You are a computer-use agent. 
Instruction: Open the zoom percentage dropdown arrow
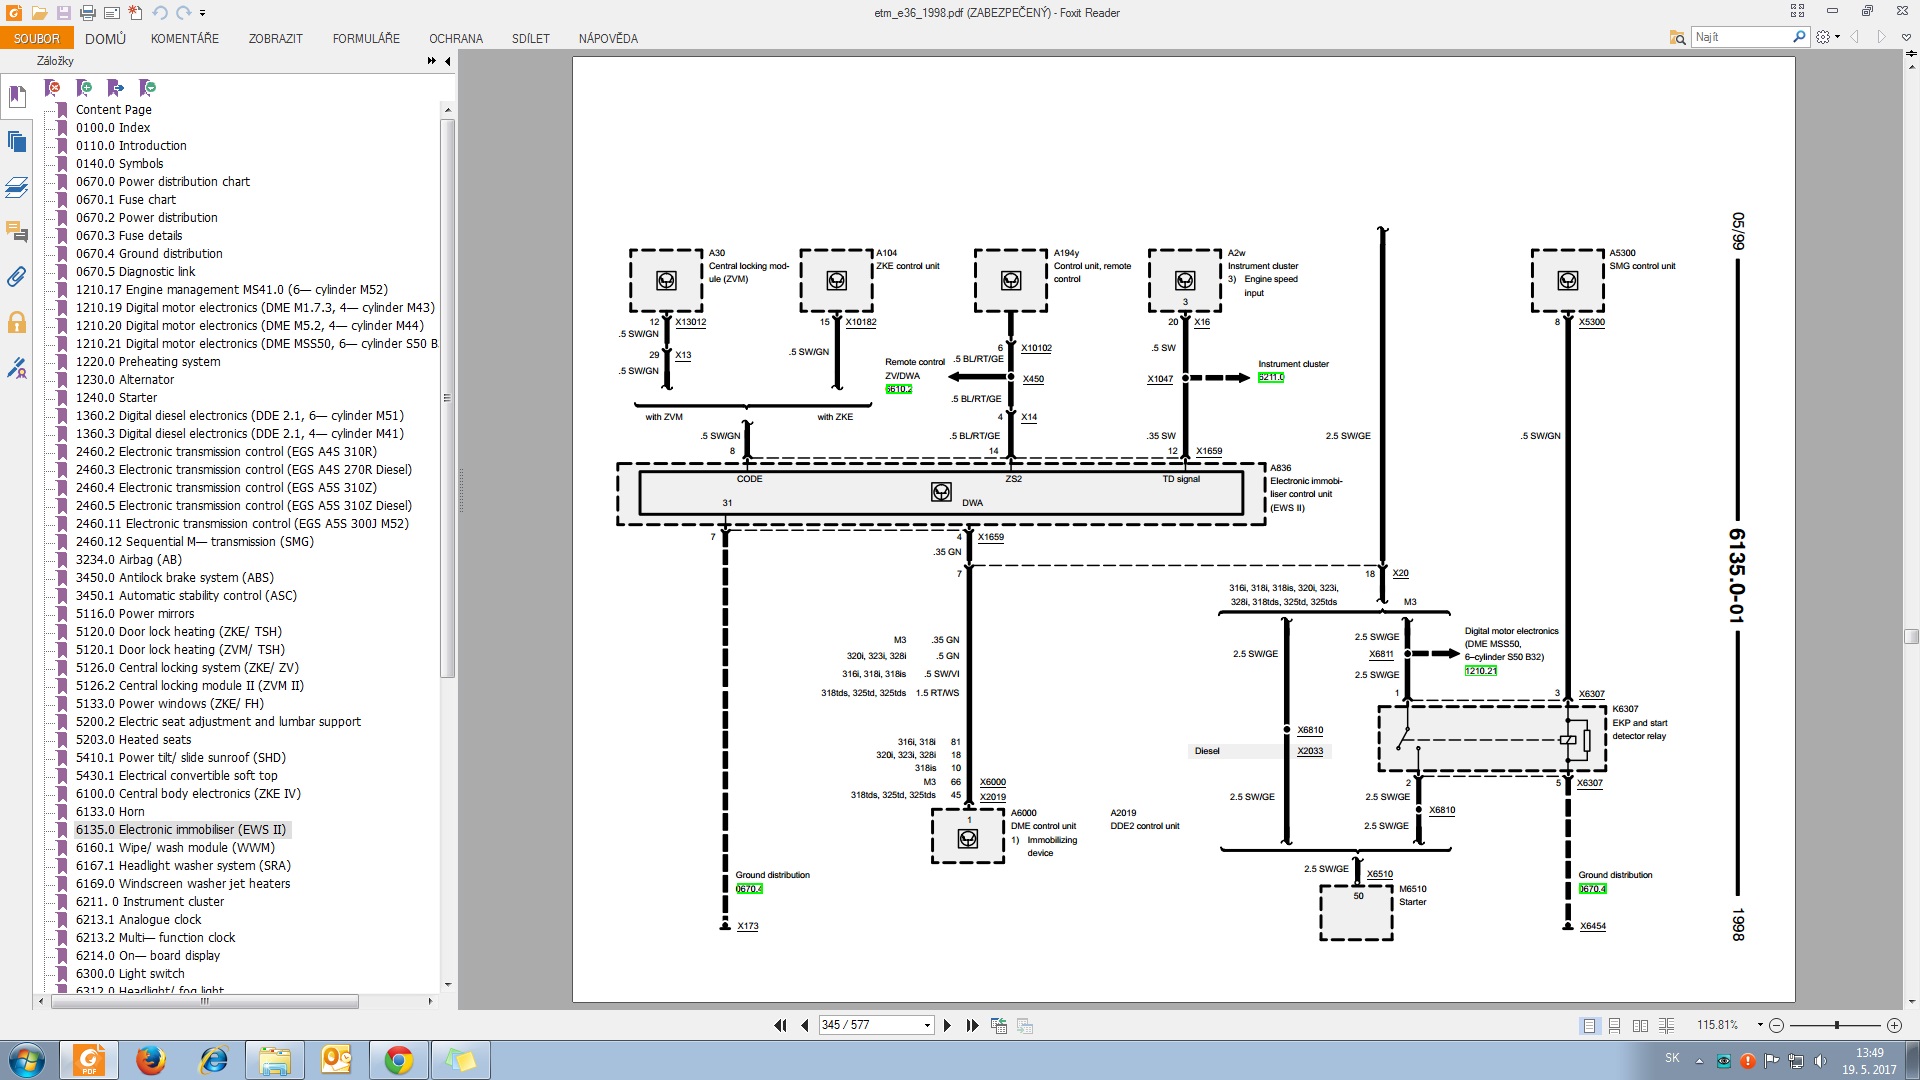pos(1760,1025)
